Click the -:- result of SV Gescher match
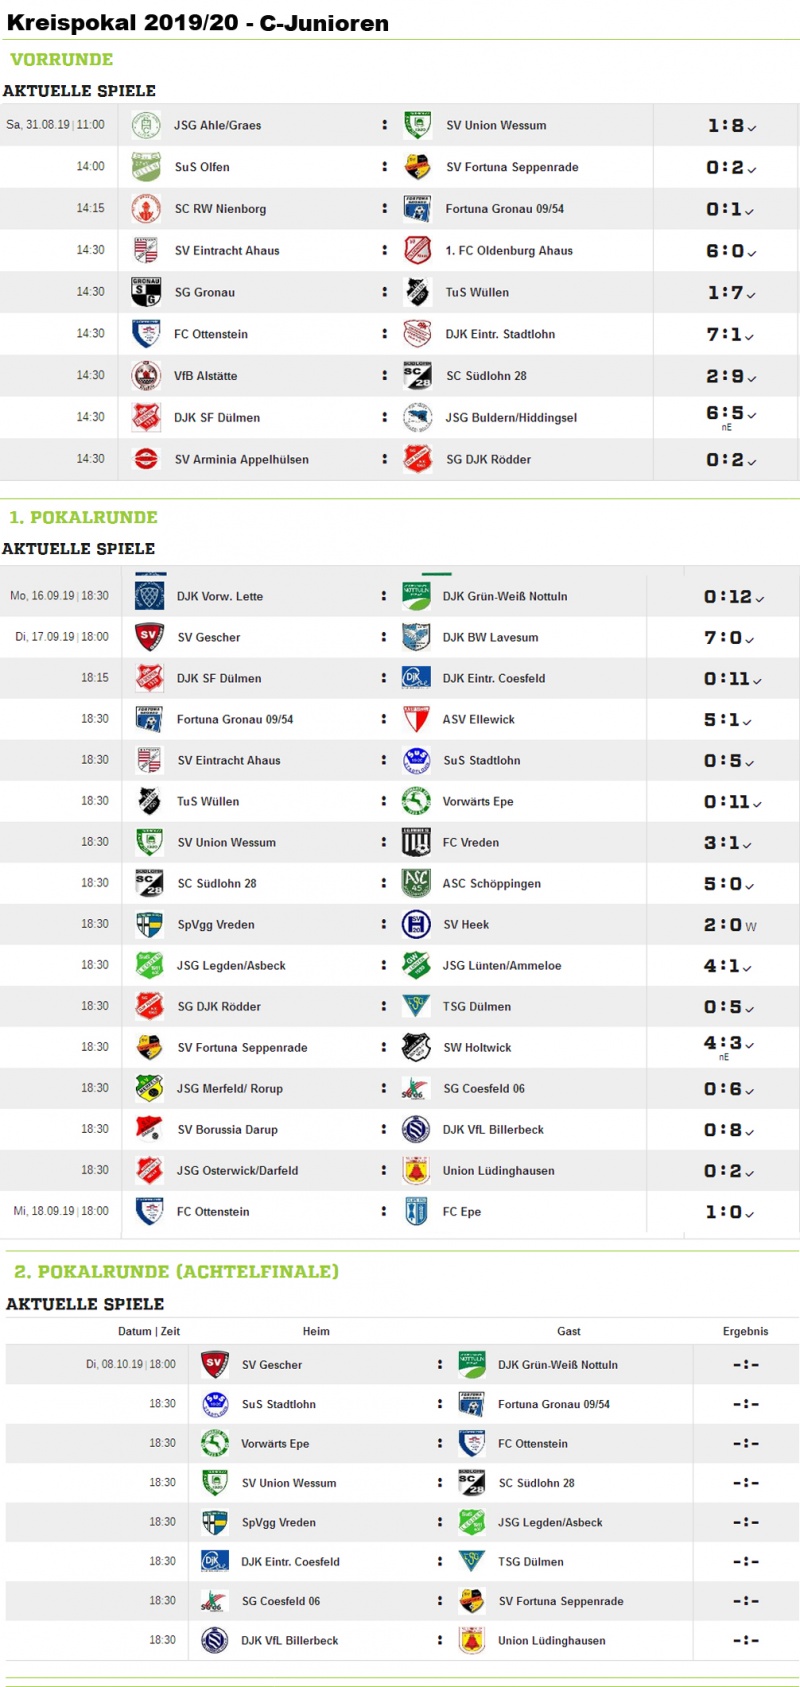Screen dimensions: 800x1687 746,1364
